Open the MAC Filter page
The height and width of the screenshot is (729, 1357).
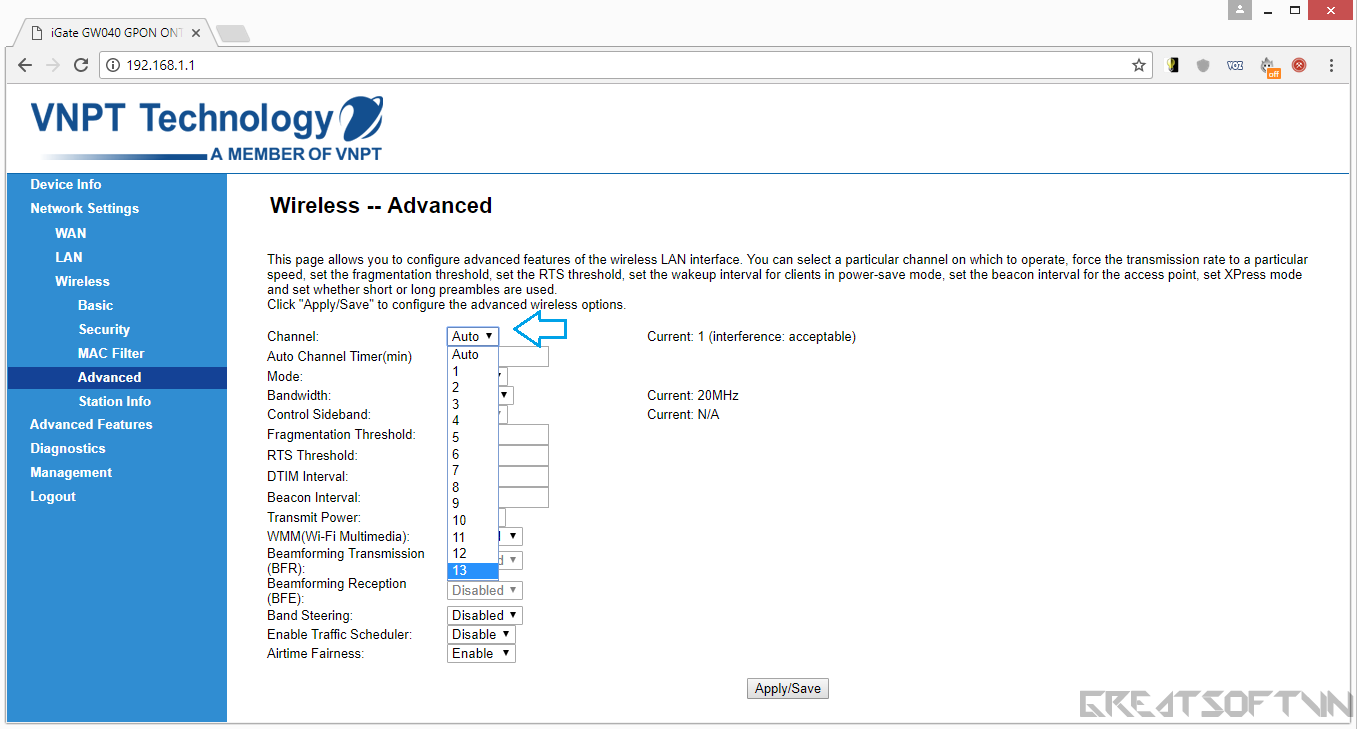111,353
